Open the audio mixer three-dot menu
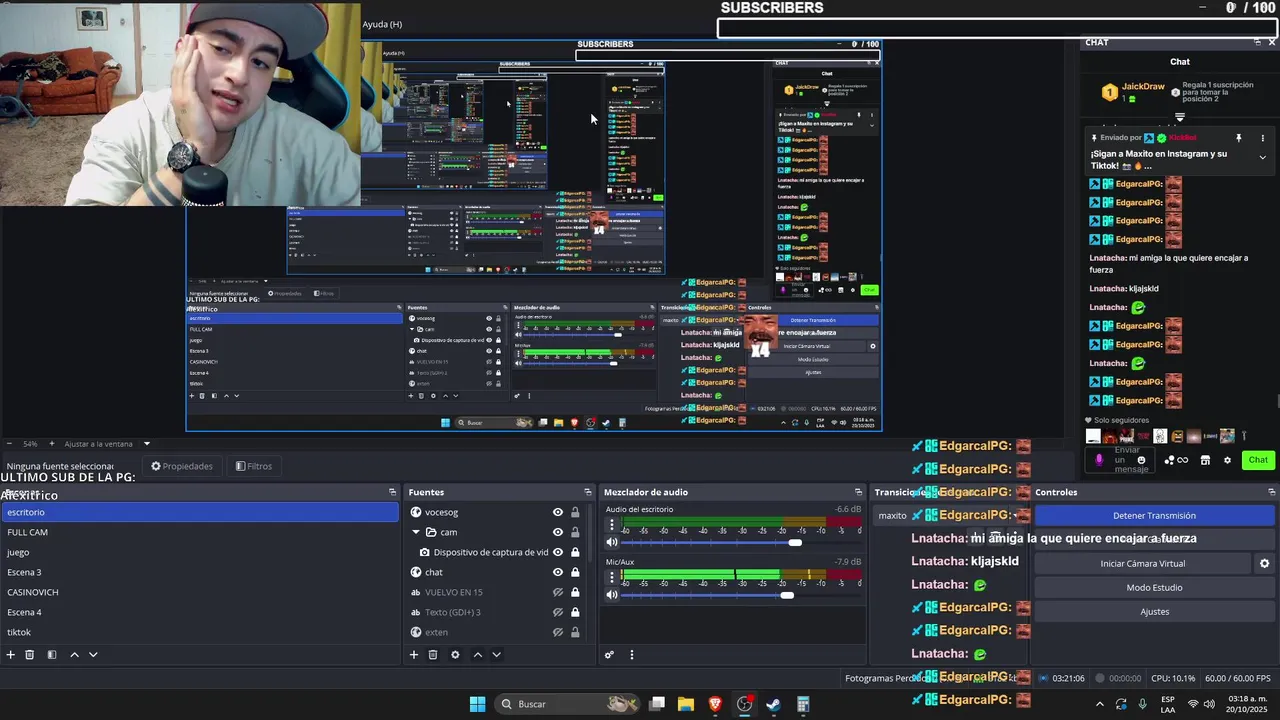This screenshot has height=720, width=1280. pyautogui.click(x=631, y=655)
